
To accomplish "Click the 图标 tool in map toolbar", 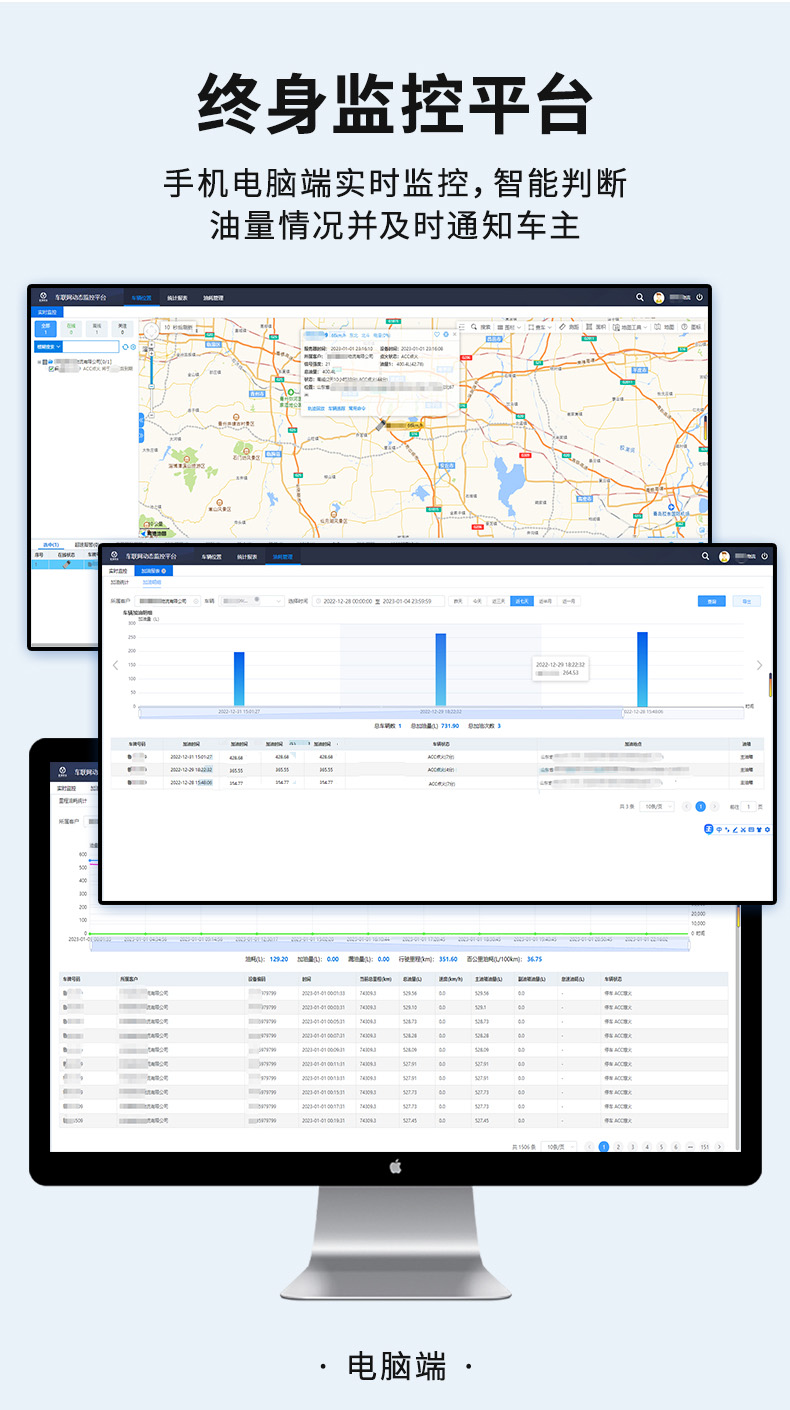I will (691, 326).
